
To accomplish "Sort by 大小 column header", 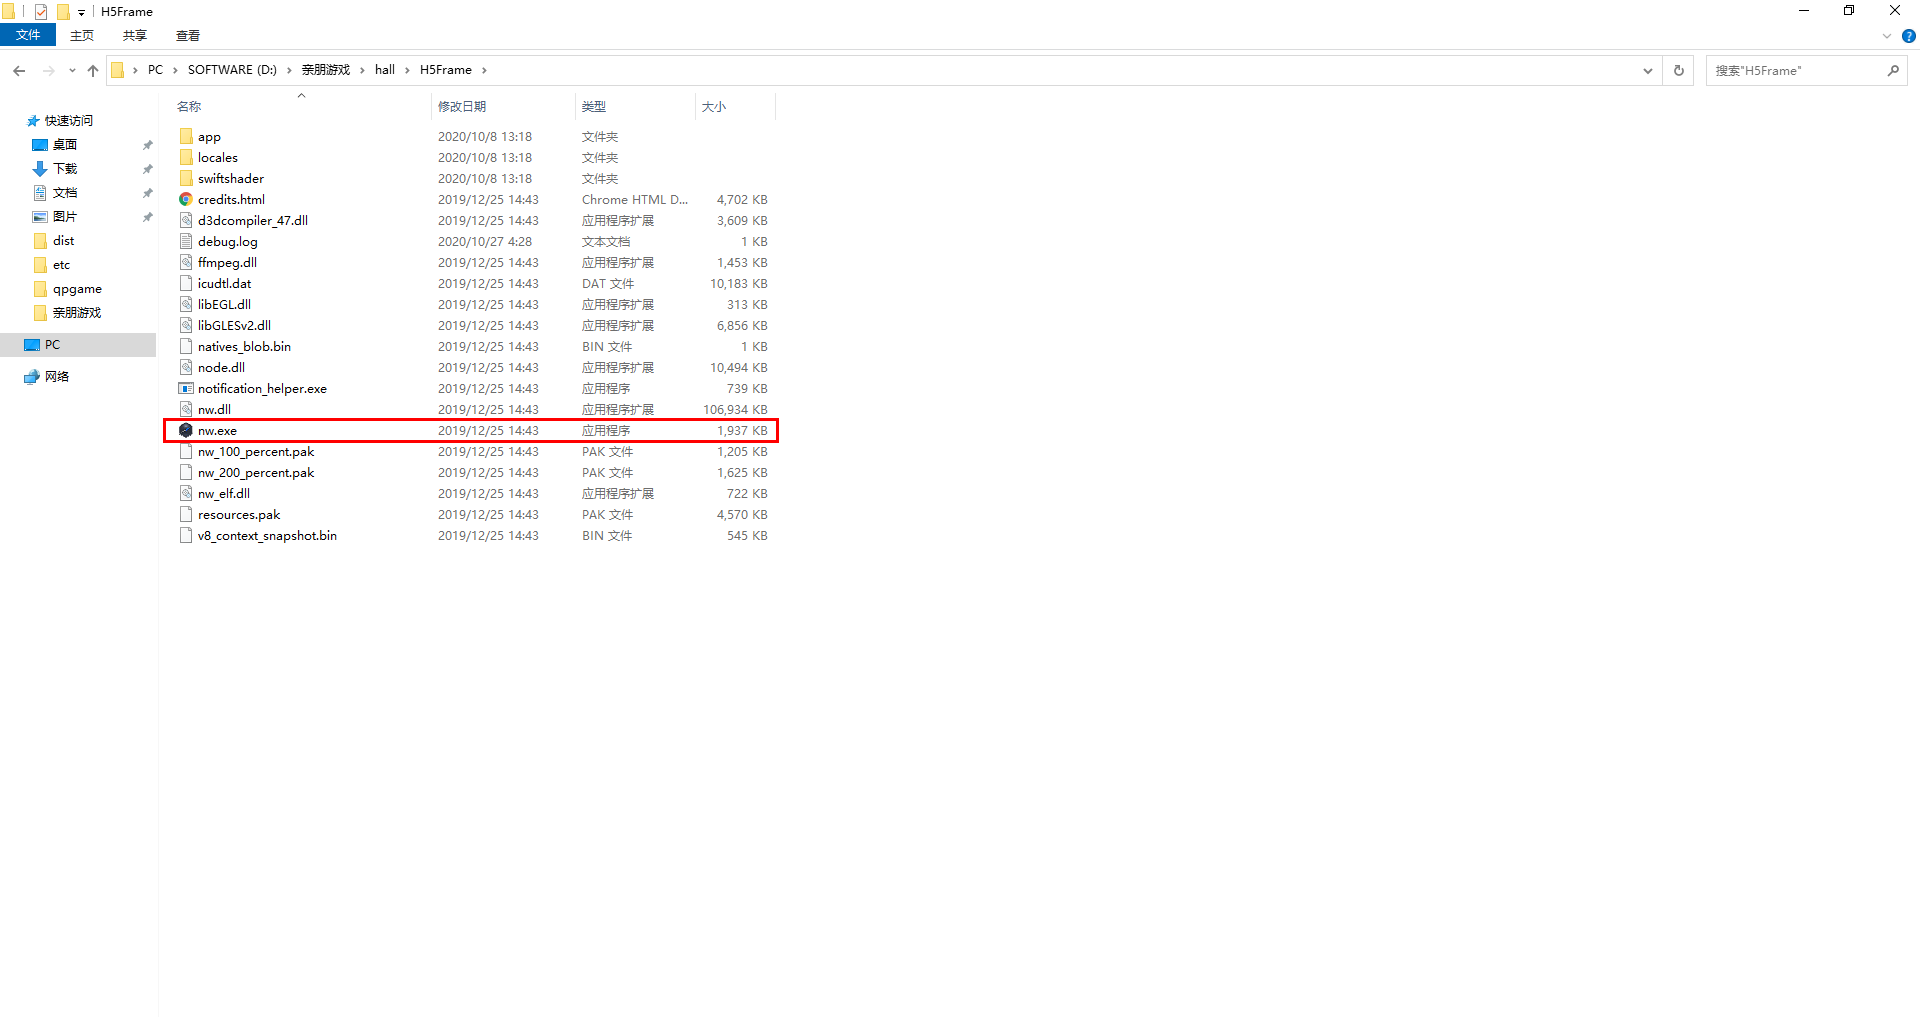I will pyautogui.click(x=735, y=106).
